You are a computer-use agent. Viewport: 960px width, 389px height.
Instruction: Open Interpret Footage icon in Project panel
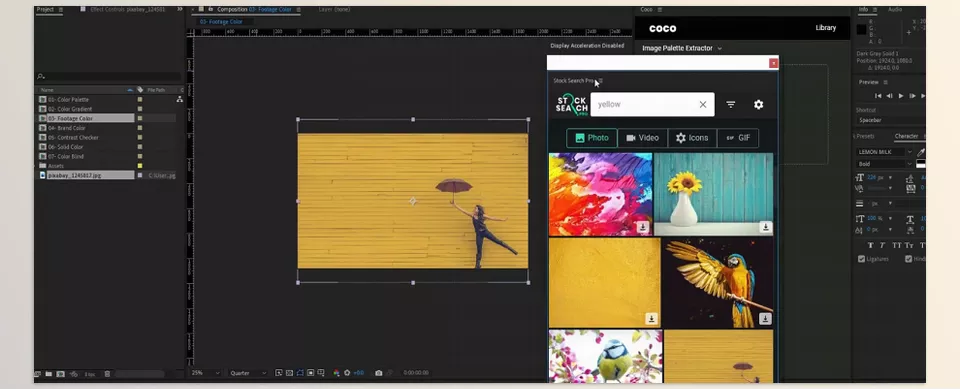click(37, 374)
